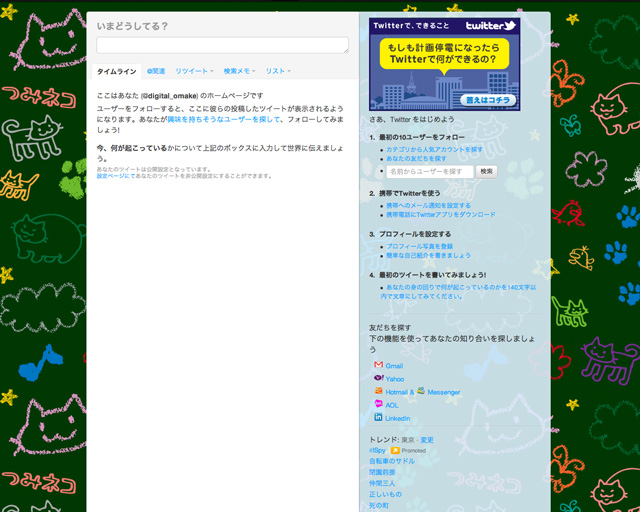Click the Messenger icon
The image size is (640, 512).
point(421,391)
